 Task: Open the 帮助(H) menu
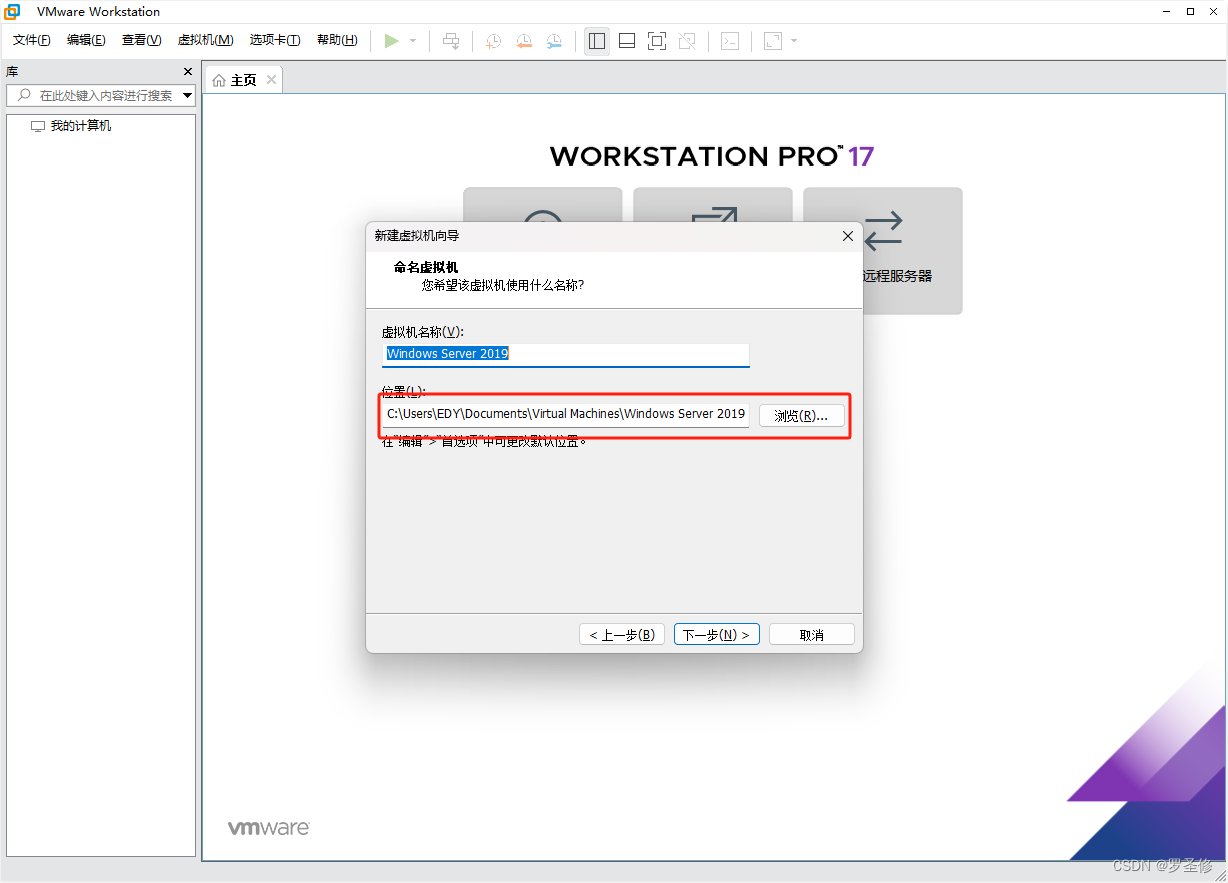(337, 40)
